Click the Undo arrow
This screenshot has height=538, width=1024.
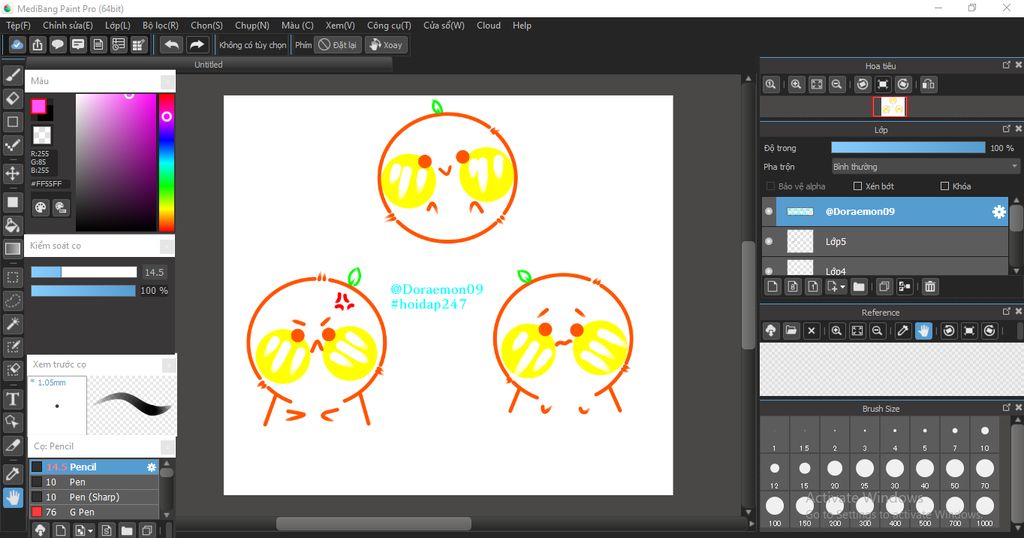pos(172,44)
